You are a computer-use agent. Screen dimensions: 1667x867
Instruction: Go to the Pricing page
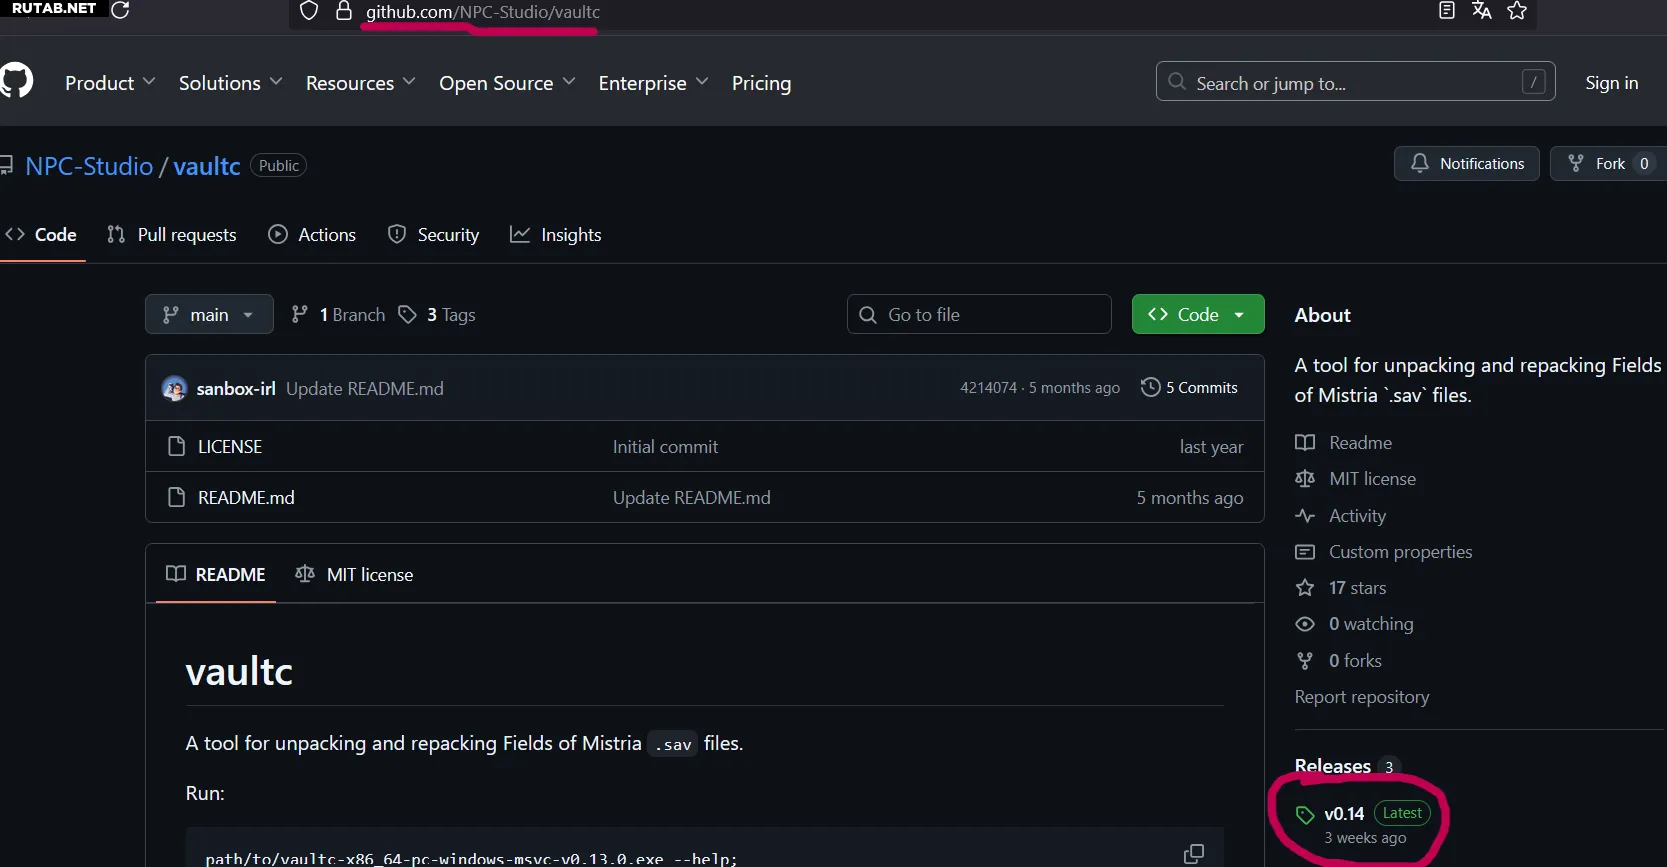click(761, 83)
